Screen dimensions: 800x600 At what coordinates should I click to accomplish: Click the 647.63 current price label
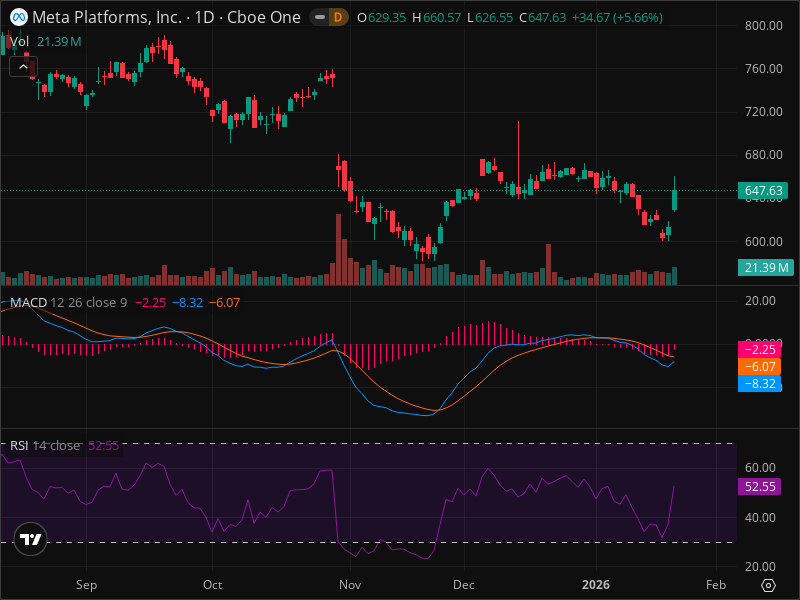[763, 190]
